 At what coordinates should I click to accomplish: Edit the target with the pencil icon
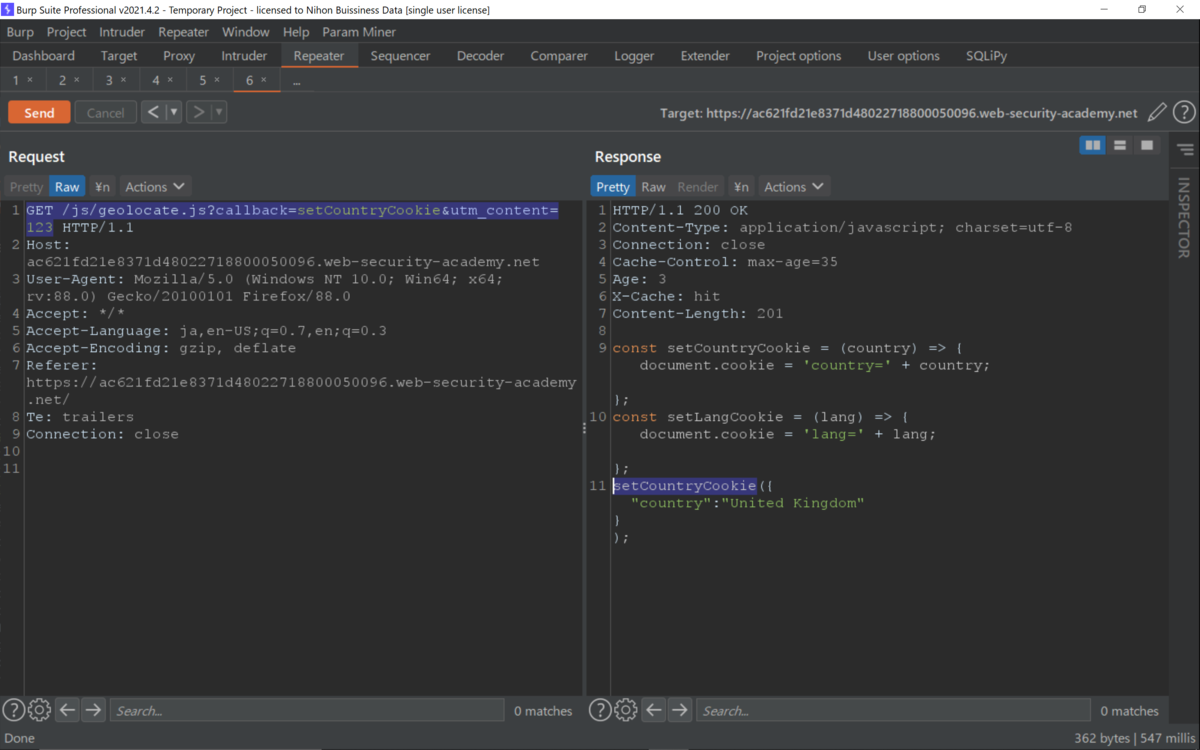(x=1157, y=113)
